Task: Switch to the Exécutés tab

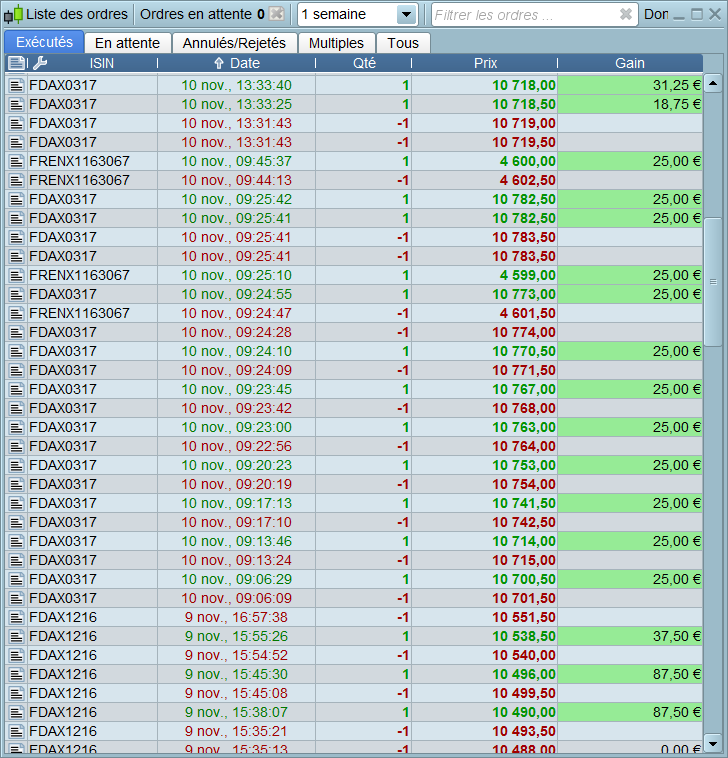Action: (44, 42)
